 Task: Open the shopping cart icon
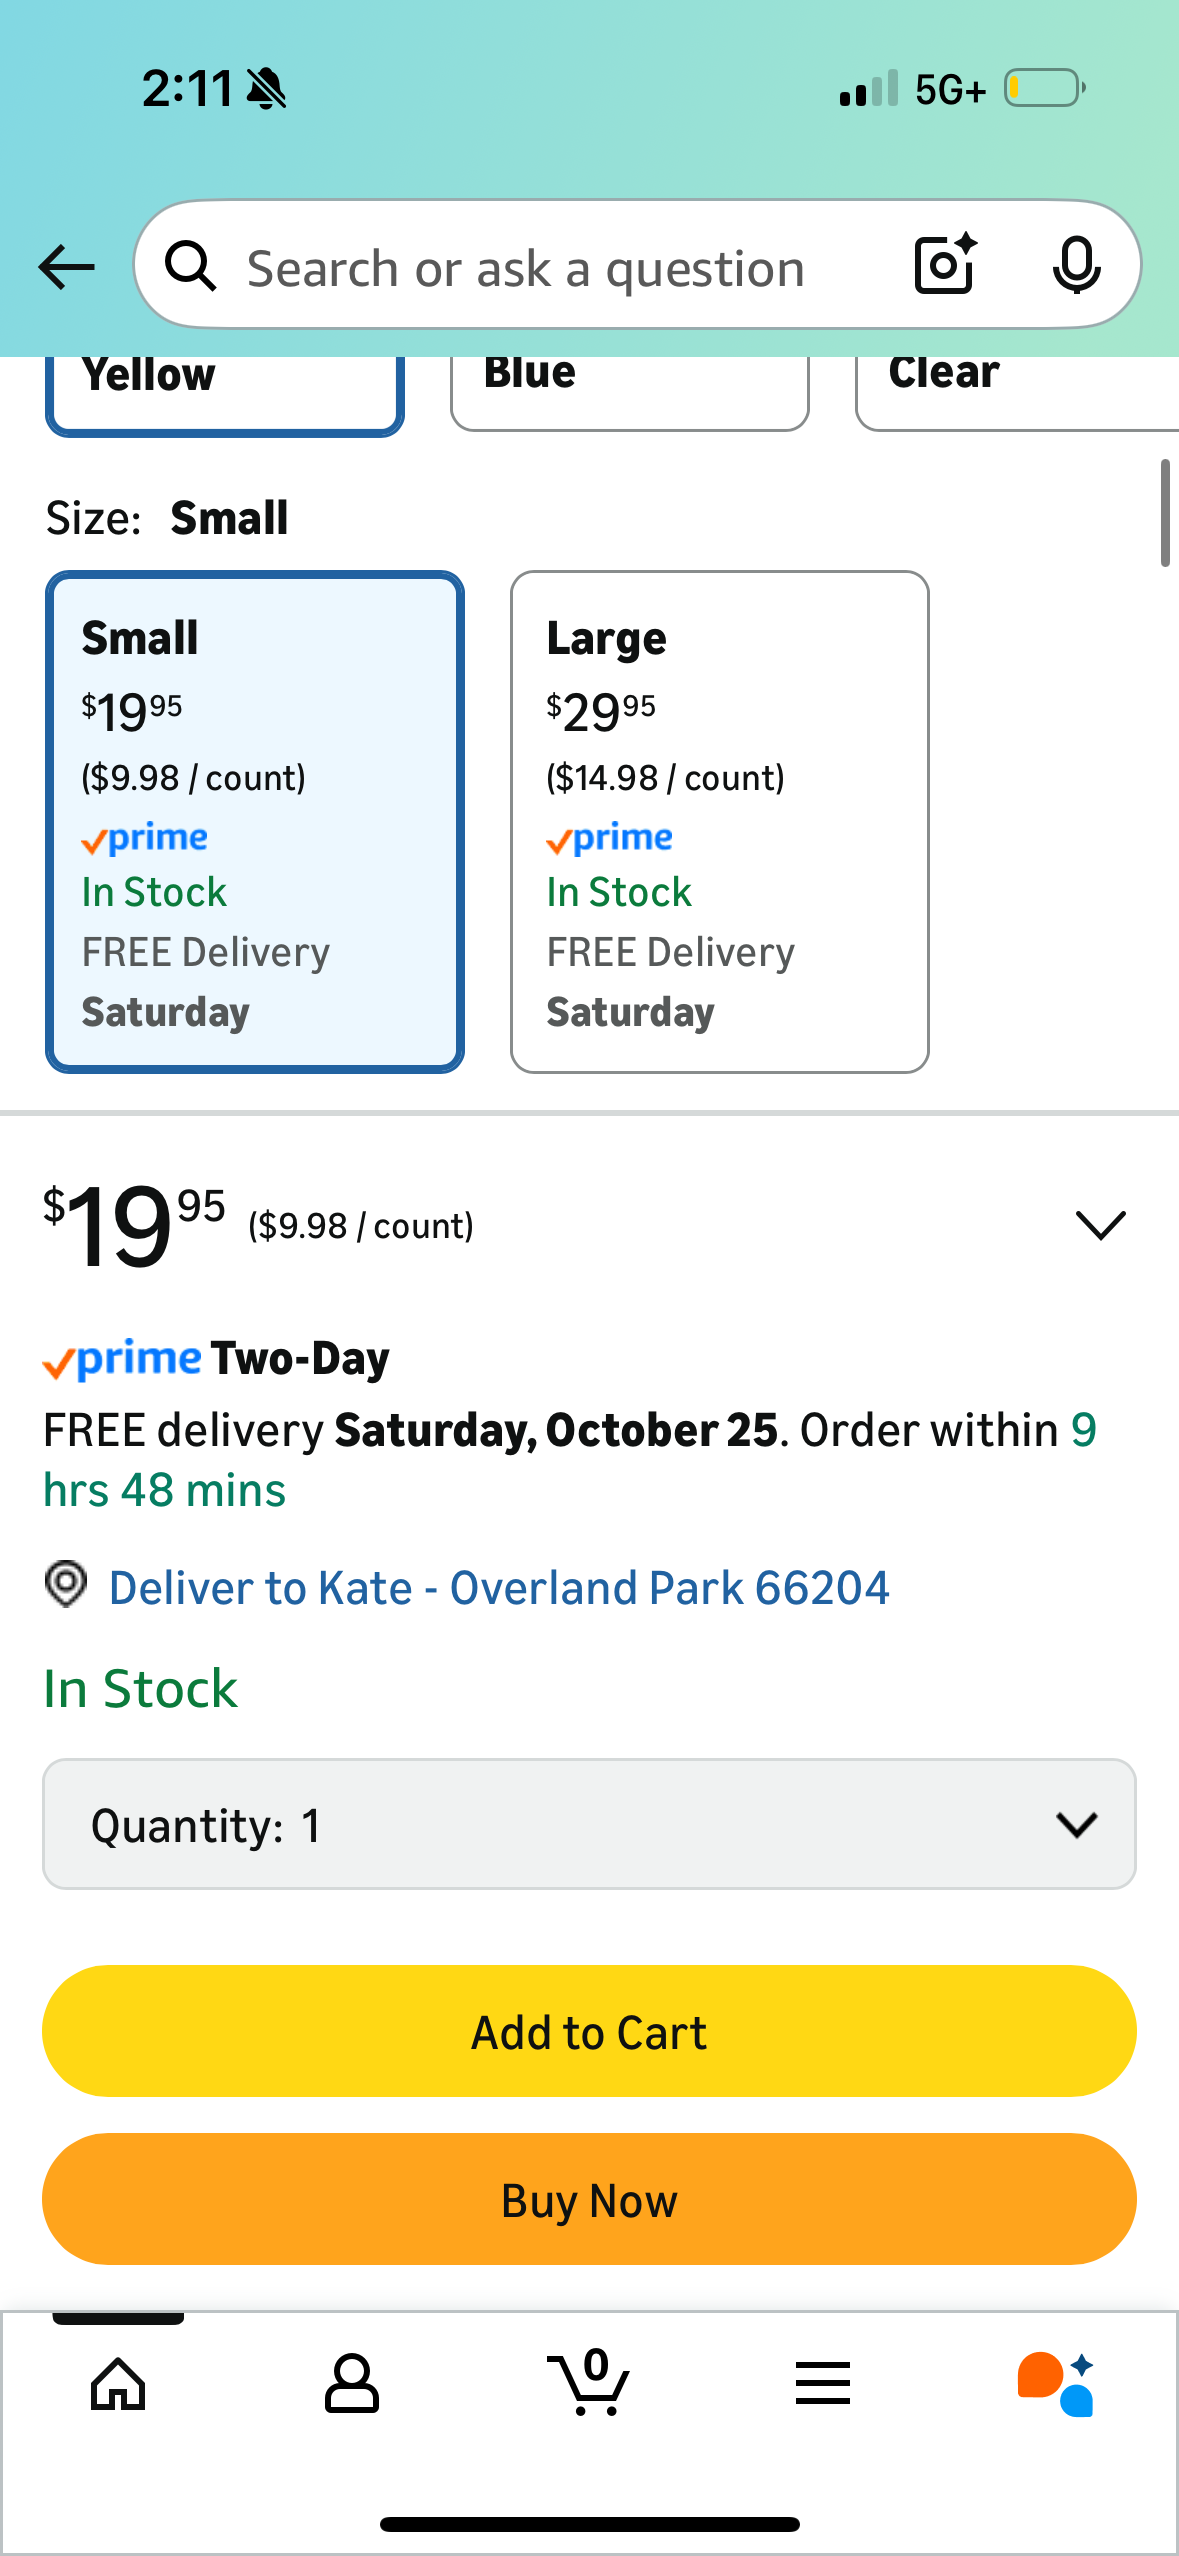click(x=589, y=2384)
